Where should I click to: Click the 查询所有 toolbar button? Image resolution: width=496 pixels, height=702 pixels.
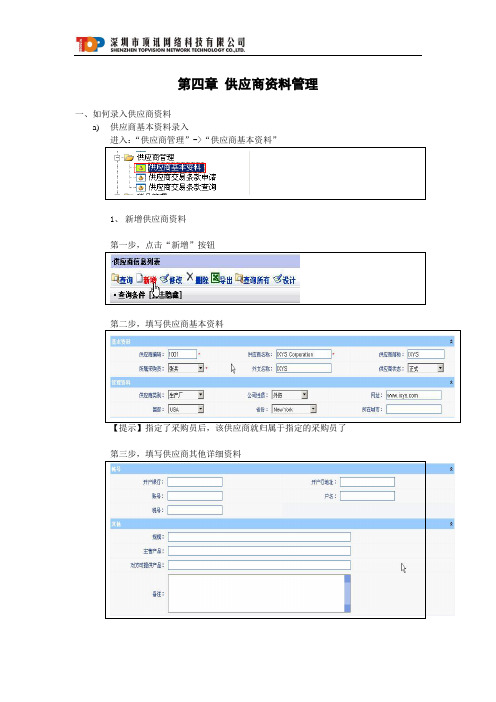(x=252, y=279)
